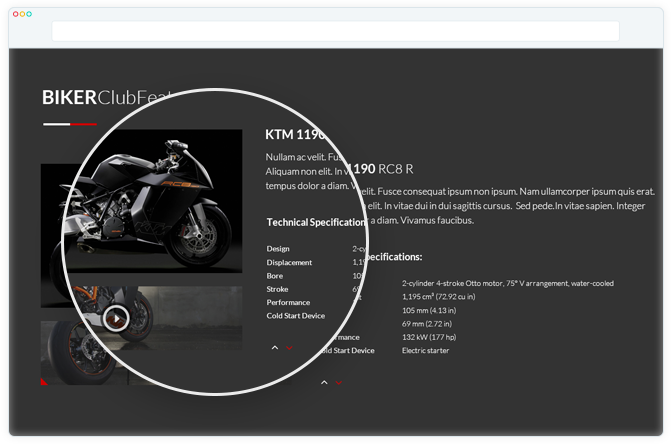671x445 pixels.
Task: Select the magnified 'KTM 119' title
Action: [294, 135]
